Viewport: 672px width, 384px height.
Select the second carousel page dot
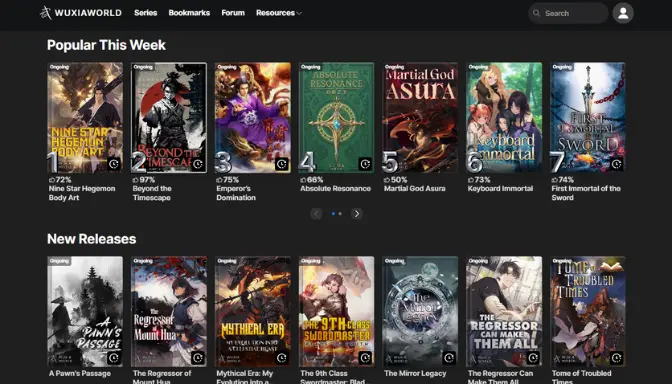tap(340, 213)
